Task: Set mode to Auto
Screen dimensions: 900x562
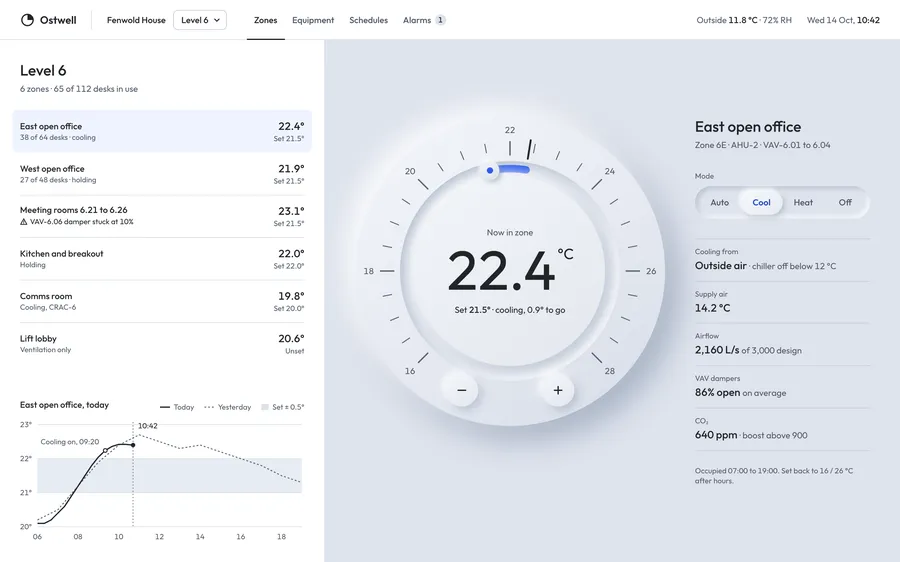Action: (719, 203)
